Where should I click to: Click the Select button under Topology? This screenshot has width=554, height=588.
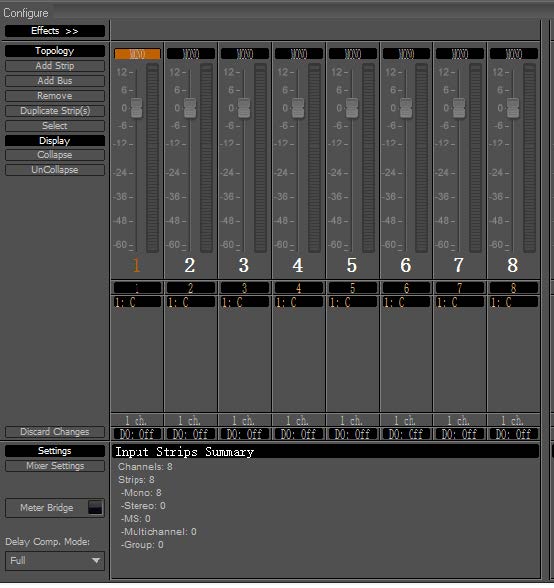[x=55, y=126]
